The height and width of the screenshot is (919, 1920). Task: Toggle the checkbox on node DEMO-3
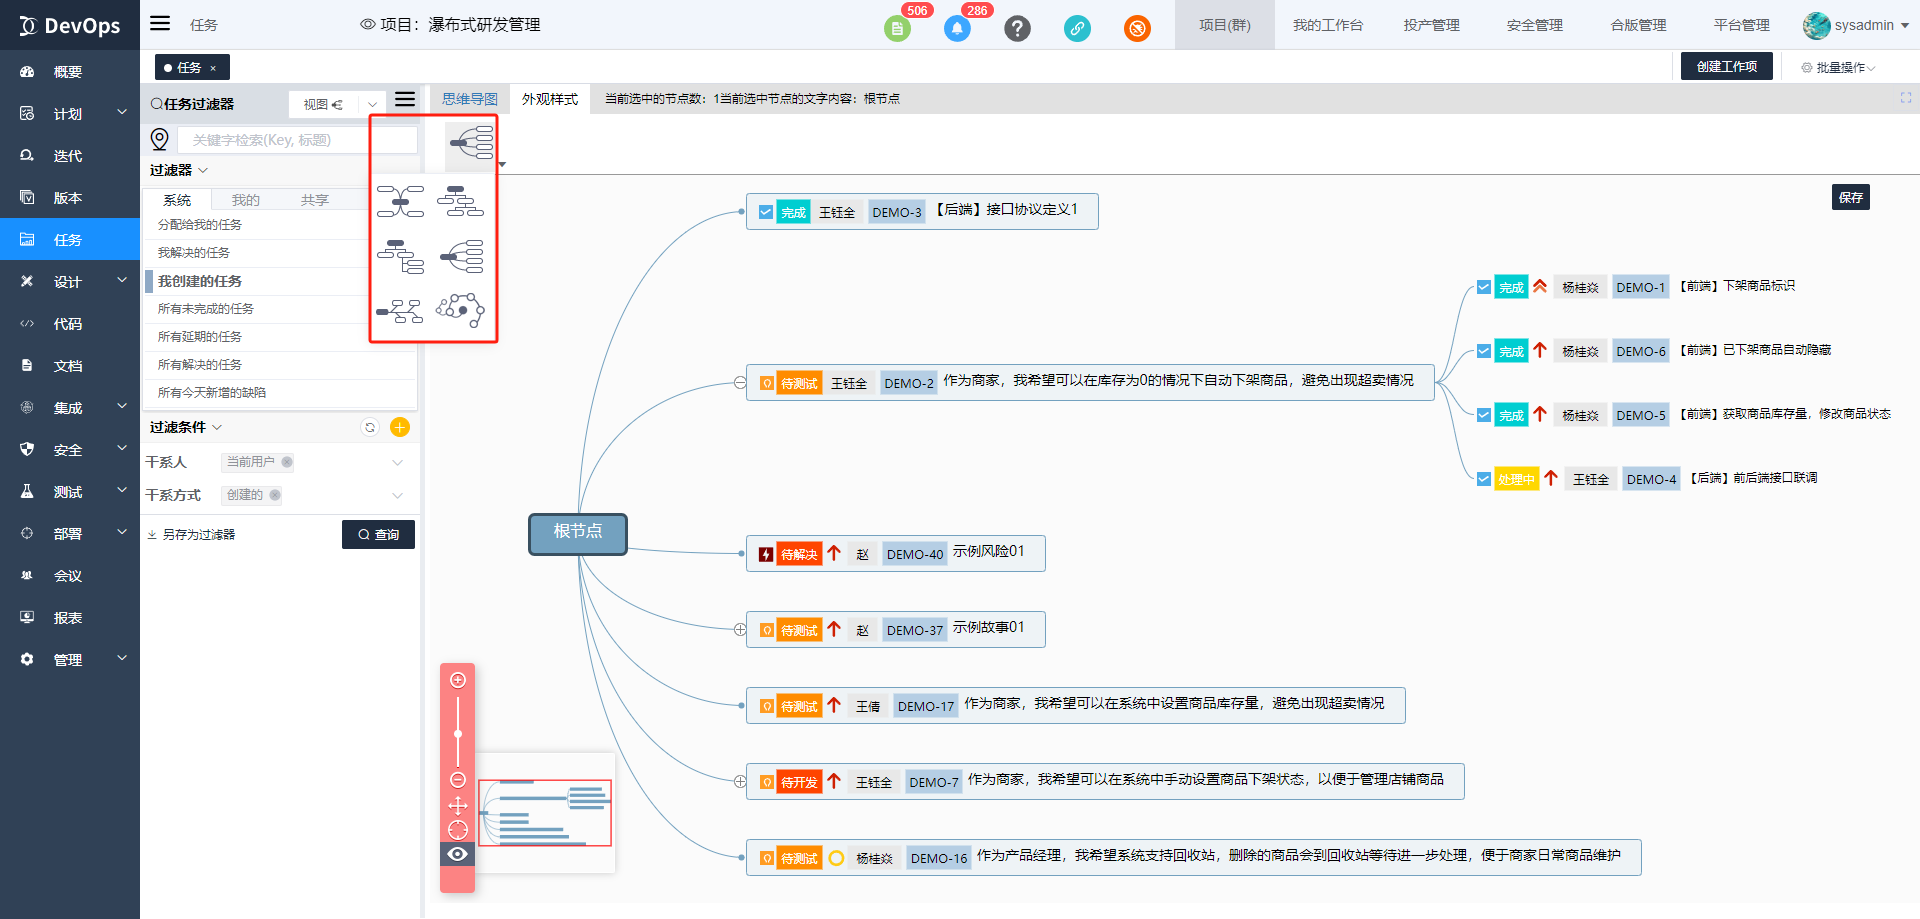pyautogui.click(x=766, y=212)
